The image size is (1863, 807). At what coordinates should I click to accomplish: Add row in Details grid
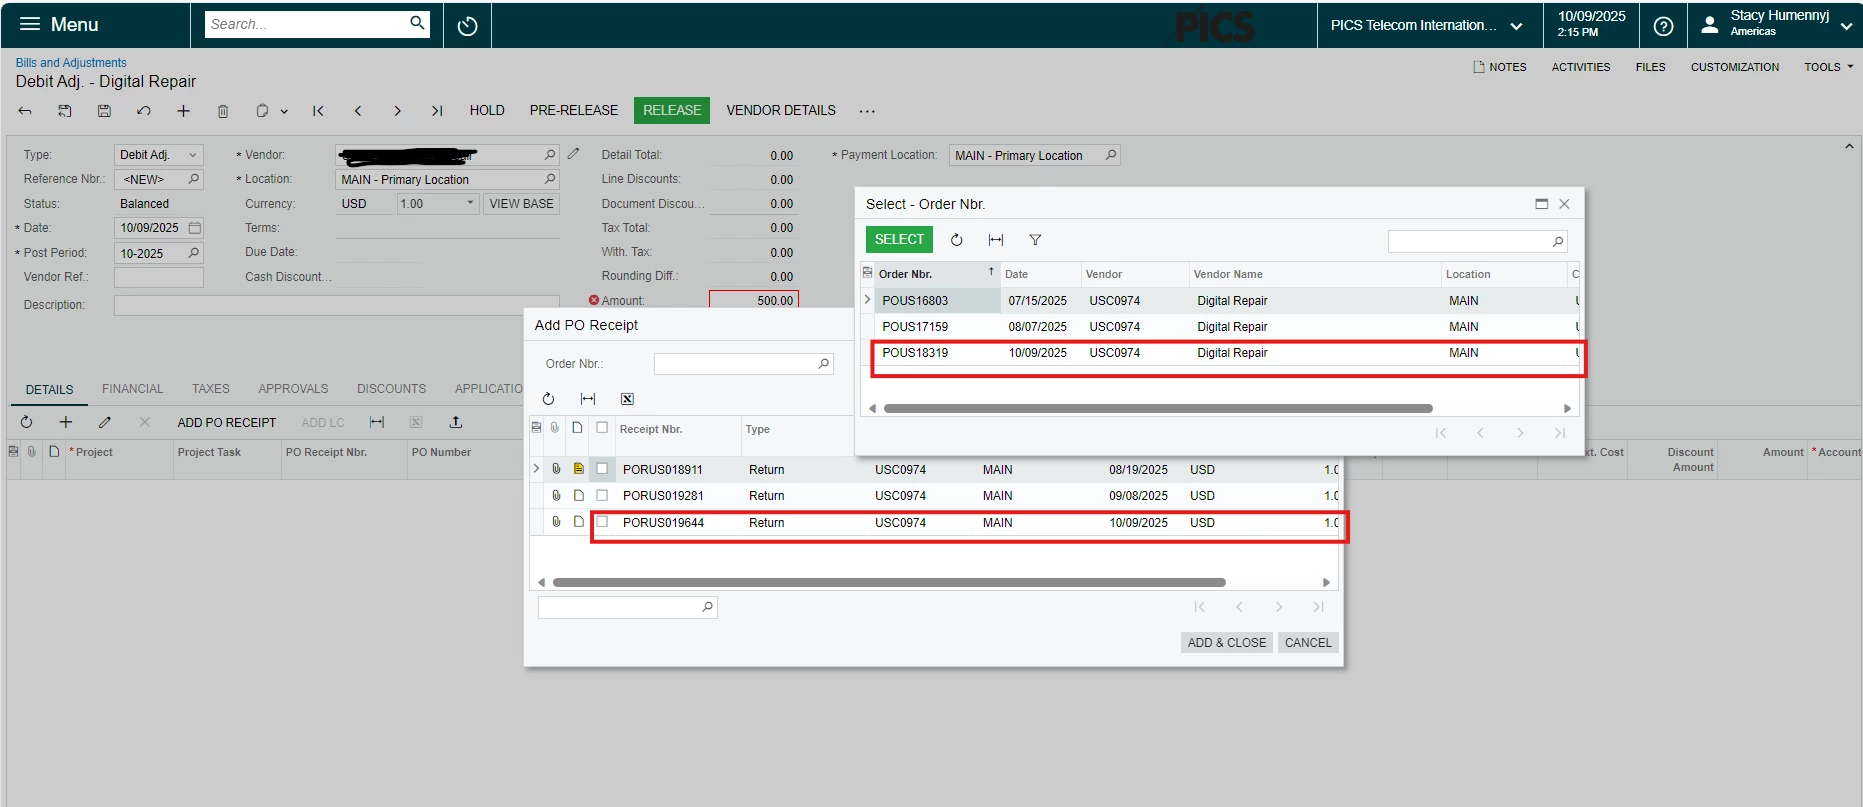(x=66, y=422)
